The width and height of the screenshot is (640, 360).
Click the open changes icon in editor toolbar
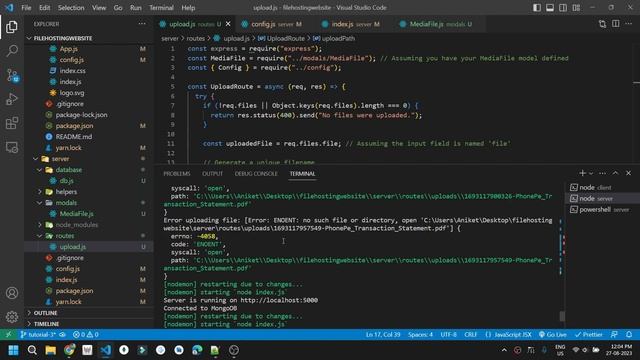click(x=602, y=24)
